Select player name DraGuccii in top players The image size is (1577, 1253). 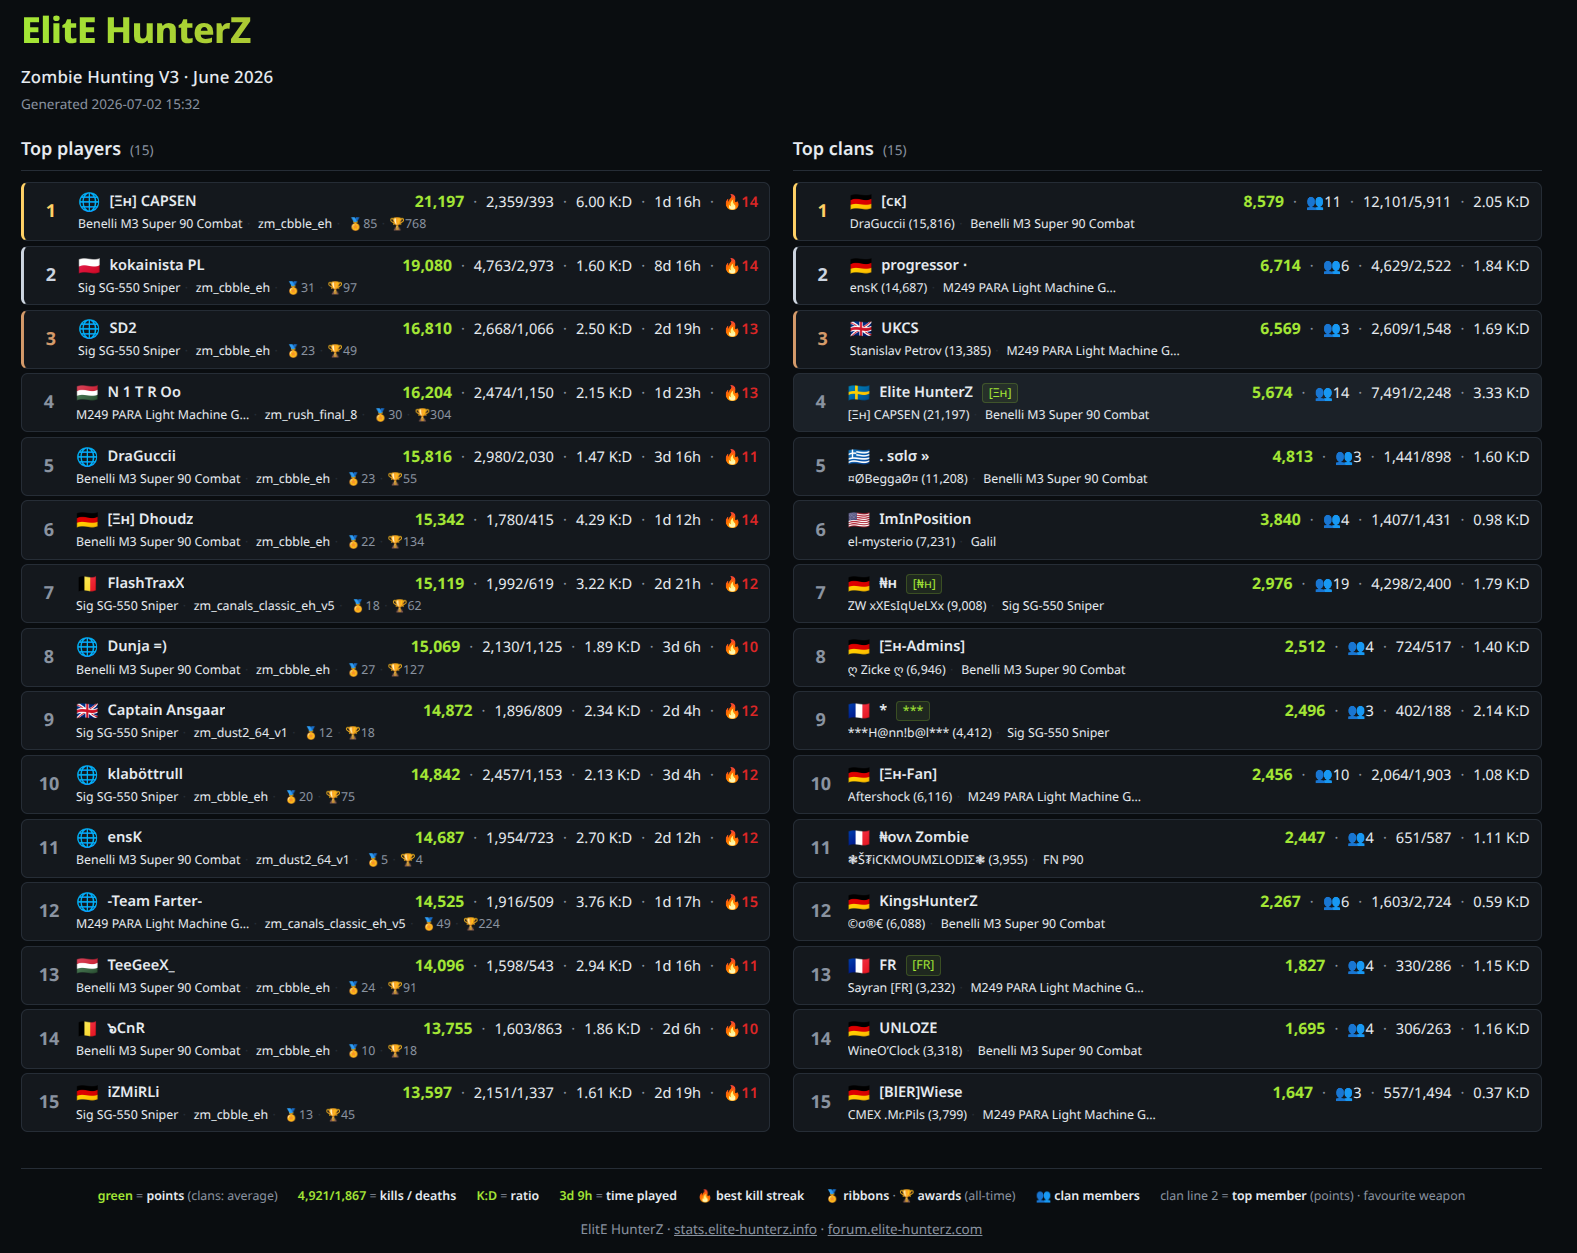pyautogui.click(x=142, y=456)
